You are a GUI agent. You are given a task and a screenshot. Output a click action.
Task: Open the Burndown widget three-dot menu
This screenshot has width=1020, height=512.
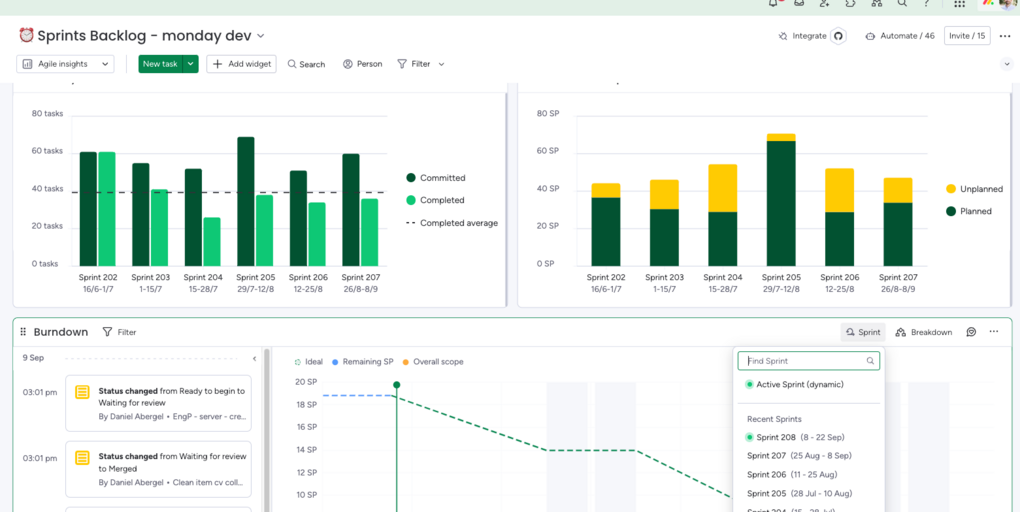click(x=994, y=332)
